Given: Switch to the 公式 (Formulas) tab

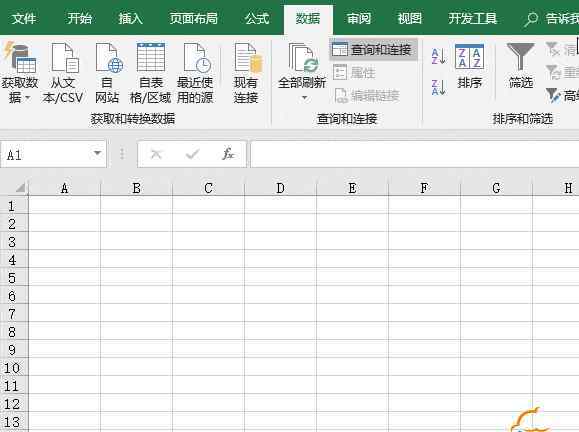Looking at the screenshot, I should coord(257,18).
